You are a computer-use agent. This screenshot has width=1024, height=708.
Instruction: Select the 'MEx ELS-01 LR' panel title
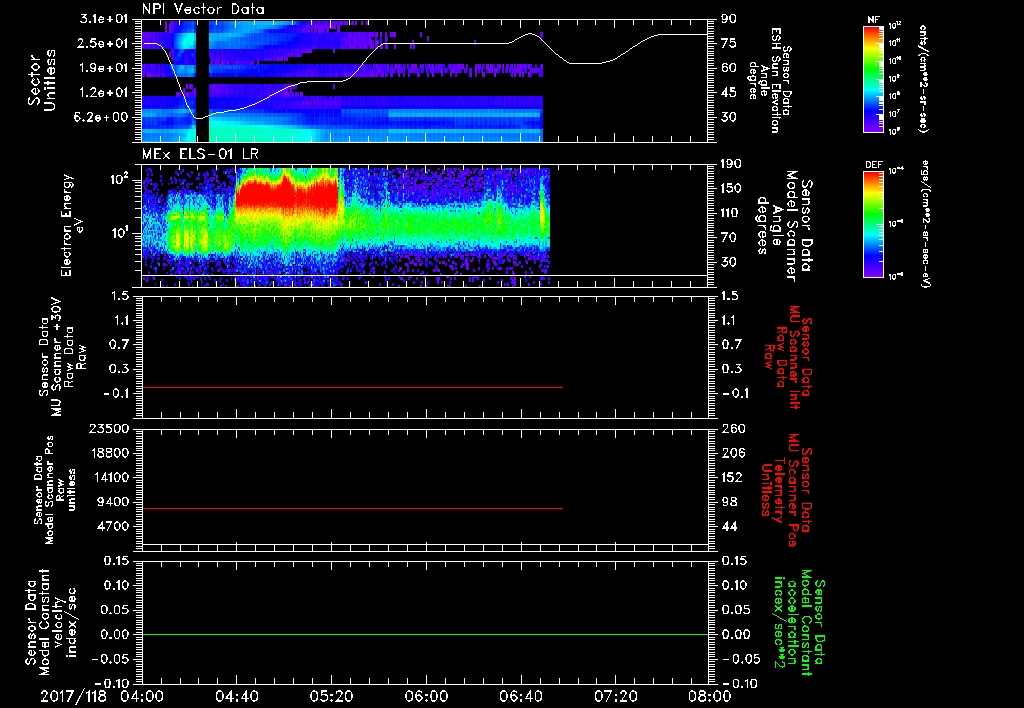[200, 155]
